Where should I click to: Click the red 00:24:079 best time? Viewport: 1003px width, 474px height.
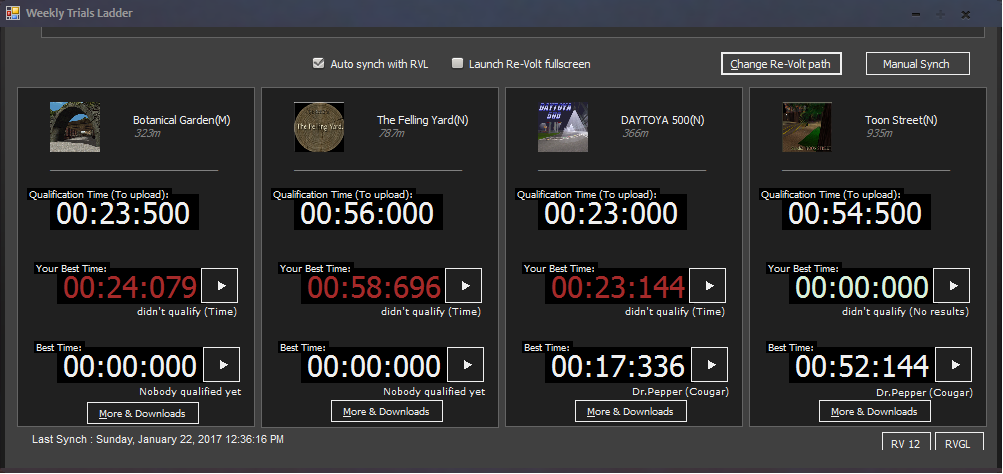tap(130, 288)
